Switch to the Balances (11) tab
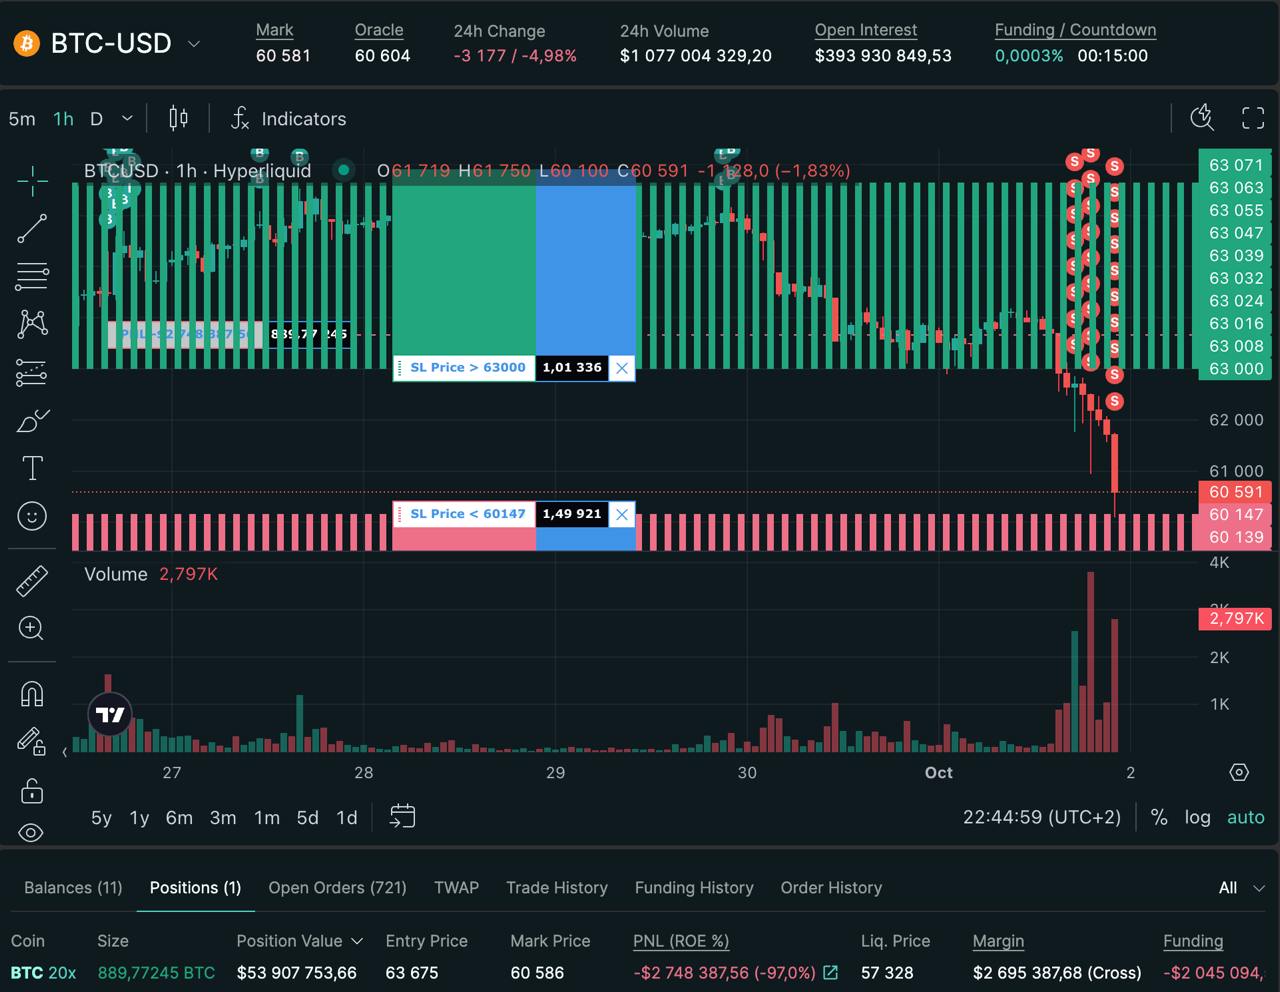1280x992 pixels. tap(73, 888)
